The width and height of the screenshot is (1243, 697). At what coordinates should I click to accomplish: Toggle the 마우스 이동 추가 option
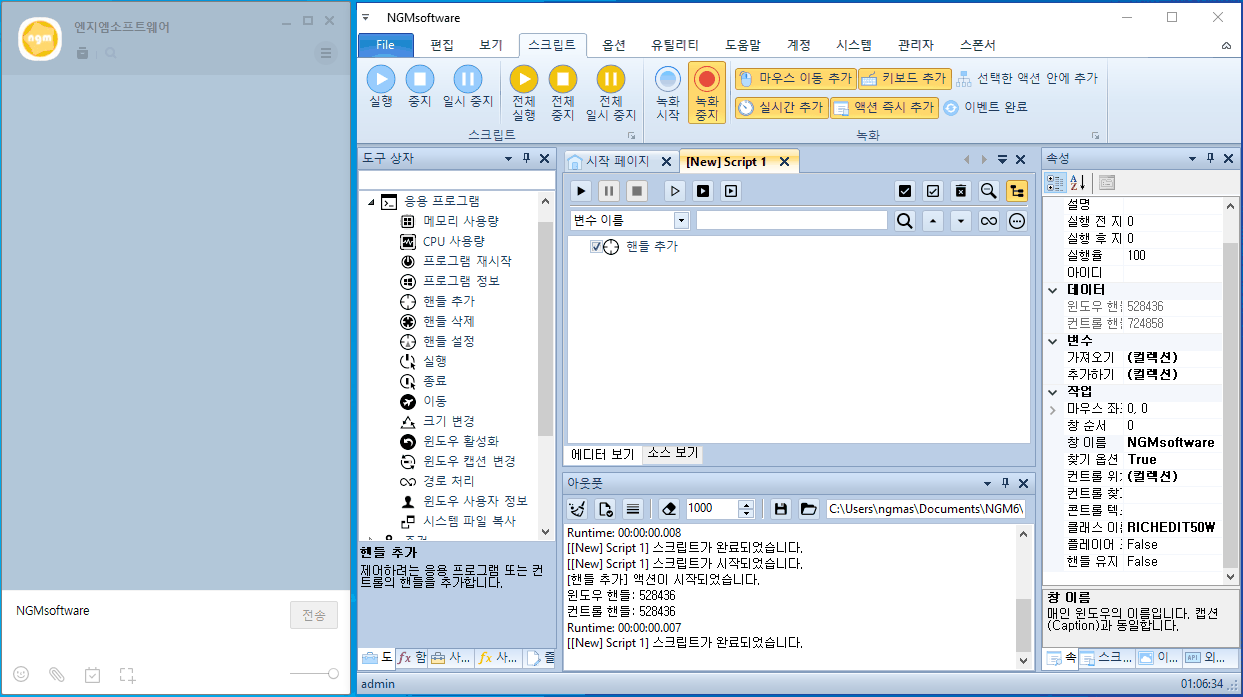pyautogui.click(x=795, y=78)
